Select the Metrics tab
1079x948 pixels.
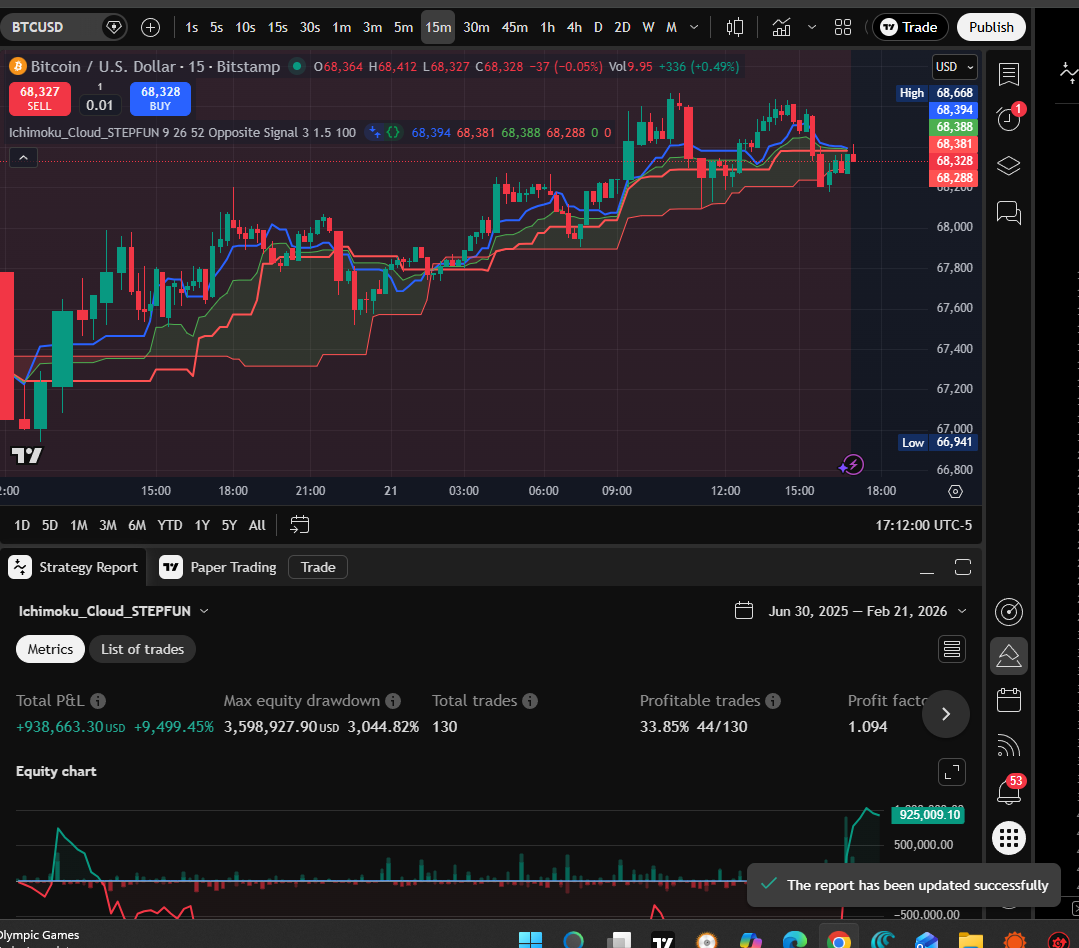click(50, 649)
